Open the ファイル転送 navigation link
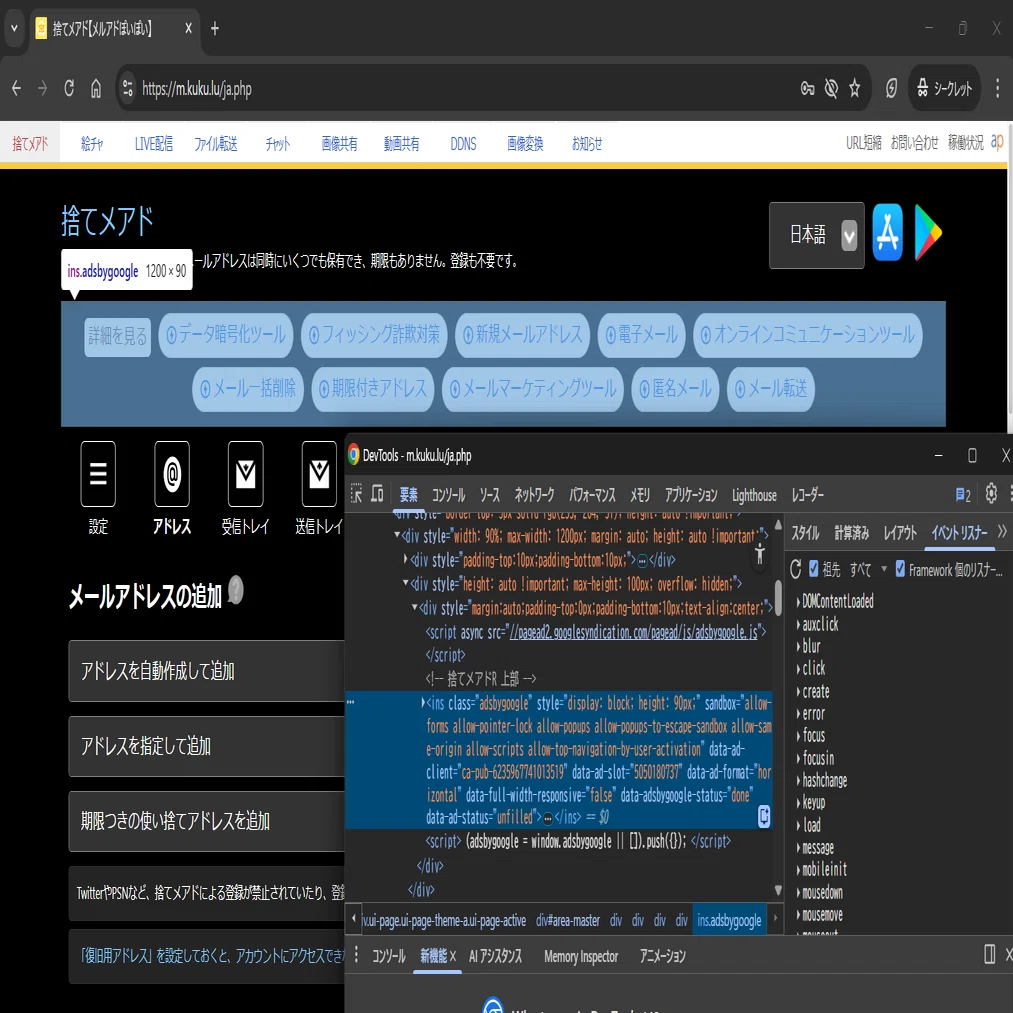Screen dimensions: 1013x1013 click(216, 143)
